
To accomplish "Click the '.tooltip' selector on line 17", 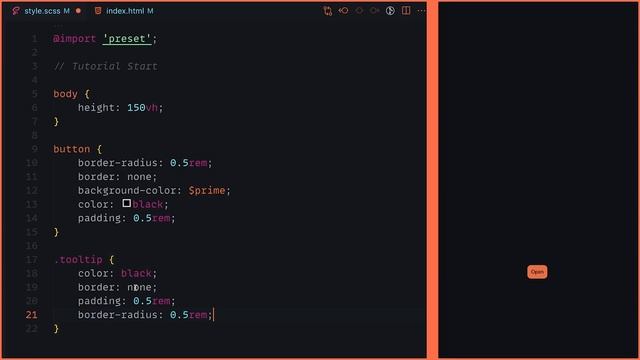I will click(78, 260).
